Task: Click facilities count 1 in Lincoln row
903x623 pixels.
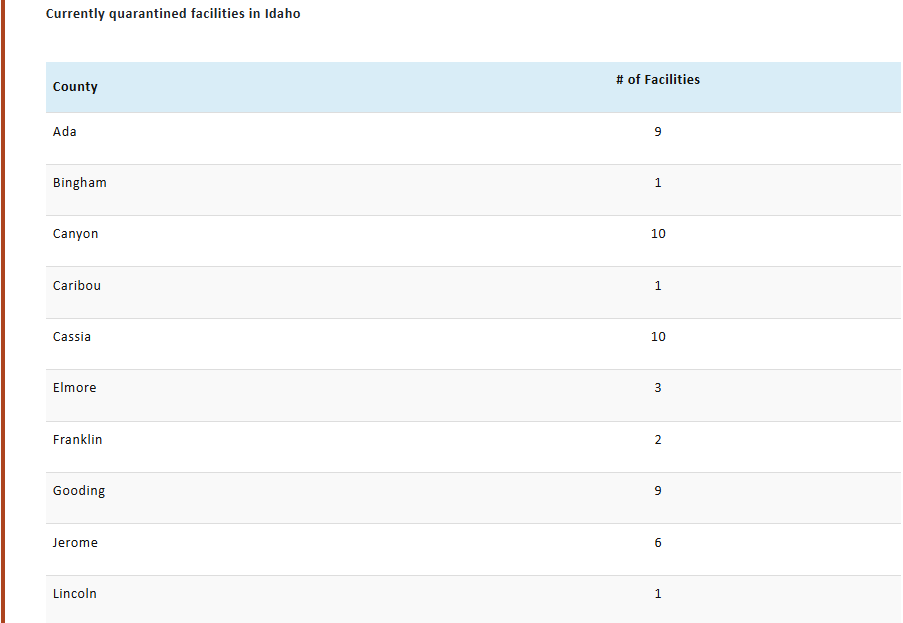Action: pyautogui.click(x=658, y=594)
